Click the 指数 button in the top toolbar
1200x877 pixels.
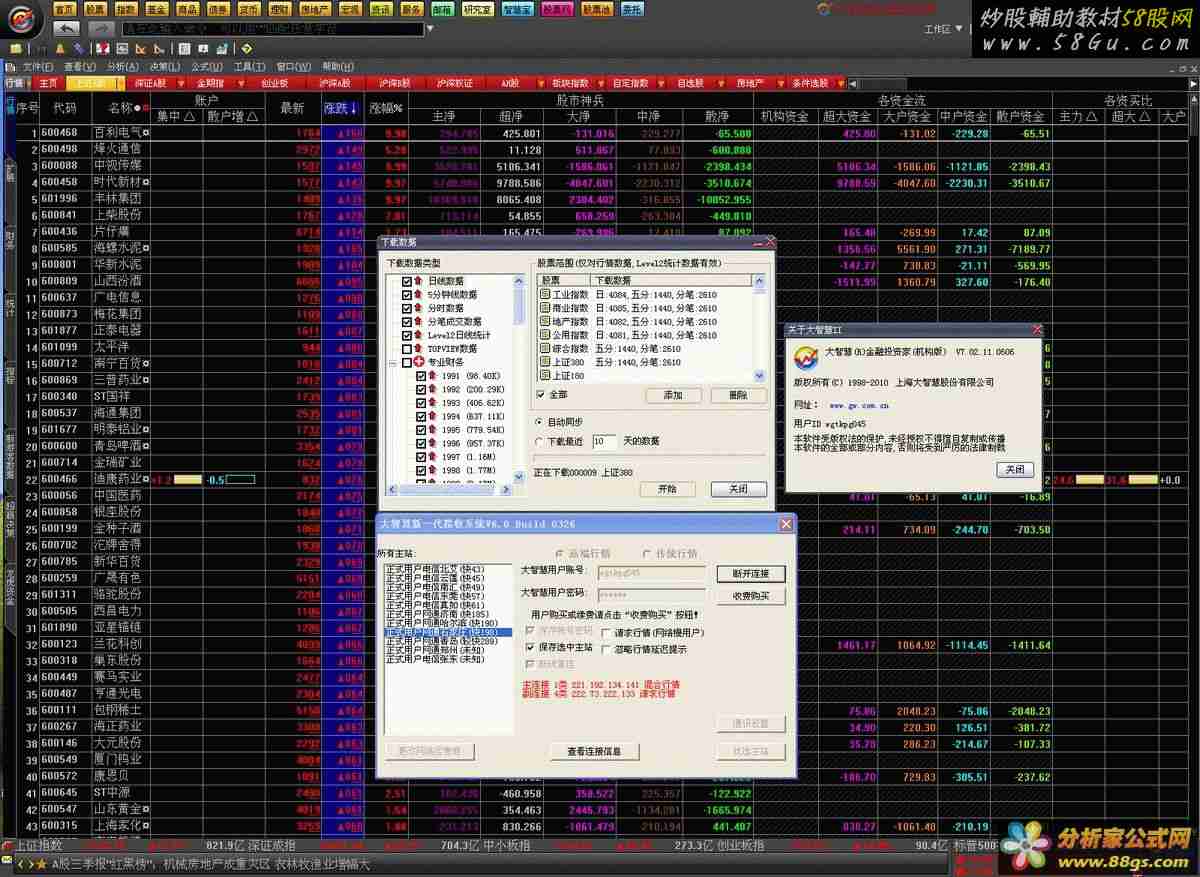coord(126,8)
